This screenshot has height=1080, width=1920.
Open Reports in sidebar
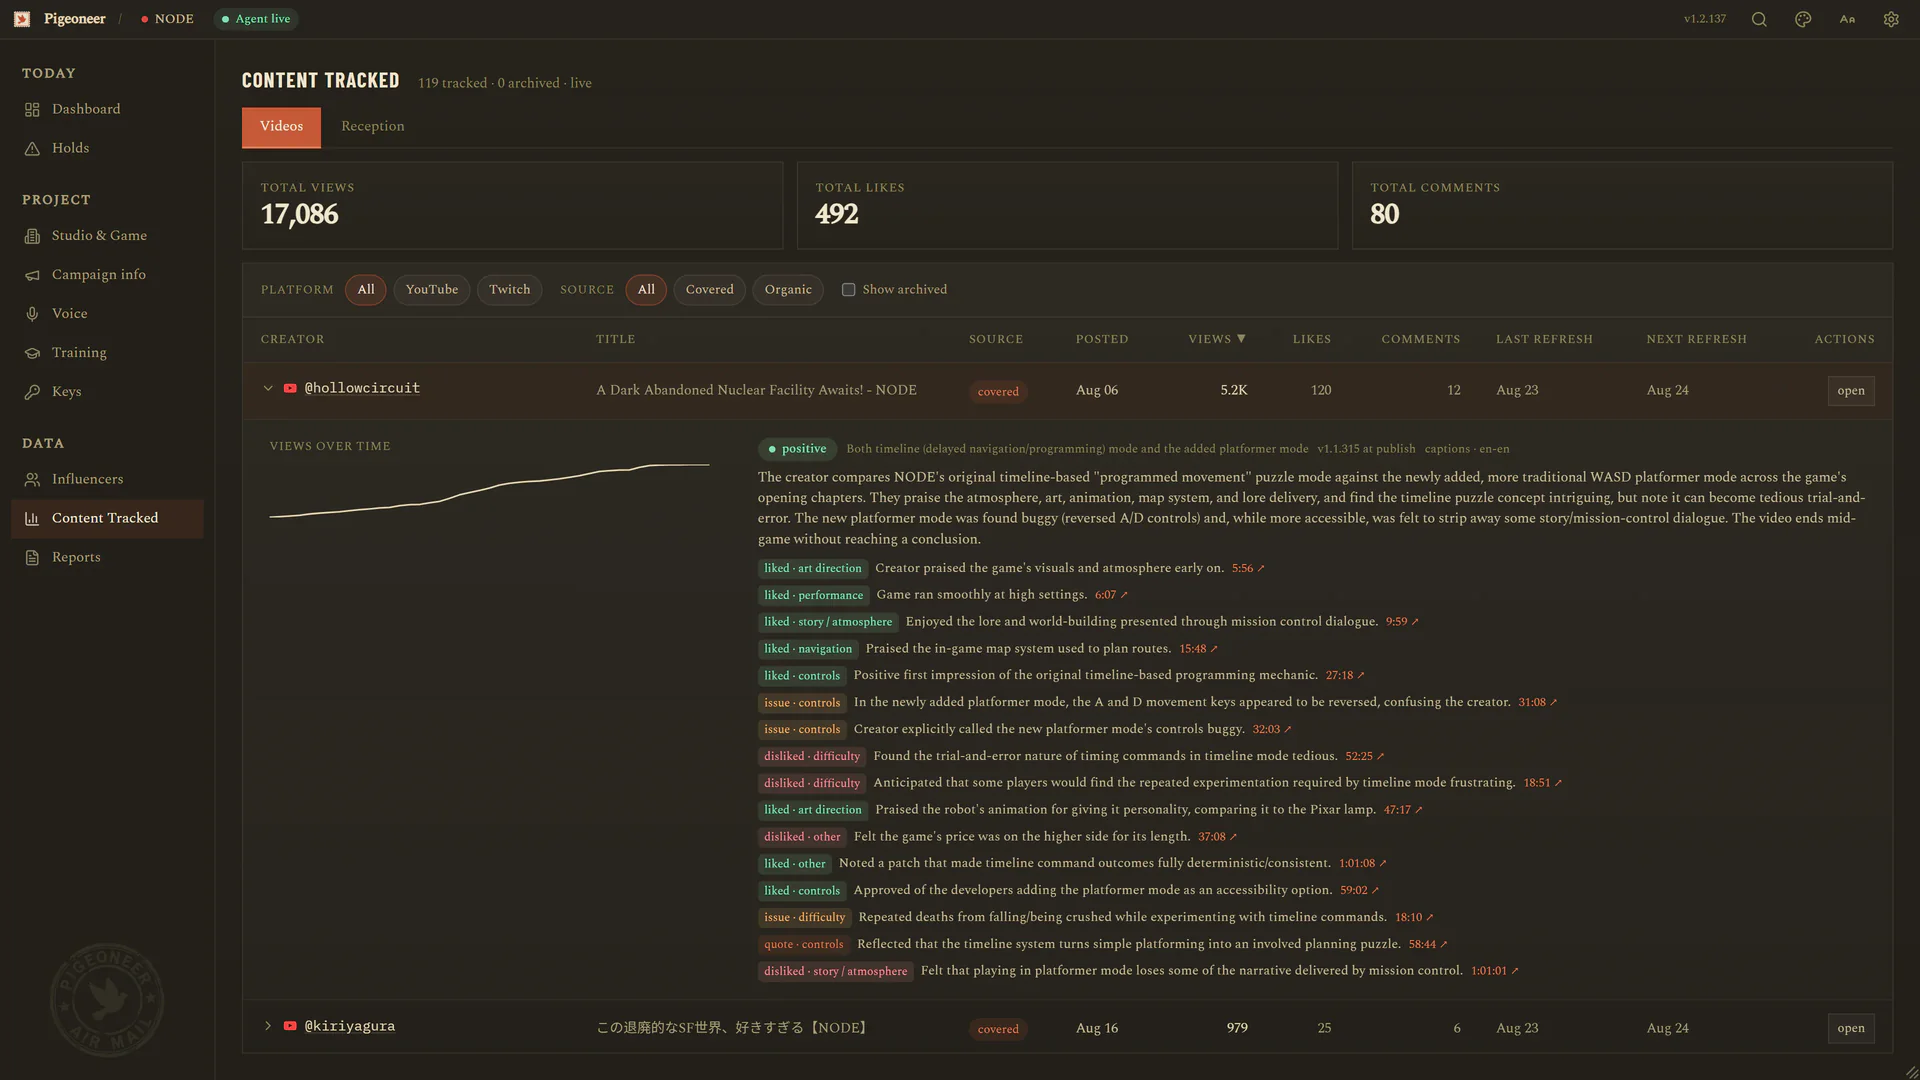107,558
